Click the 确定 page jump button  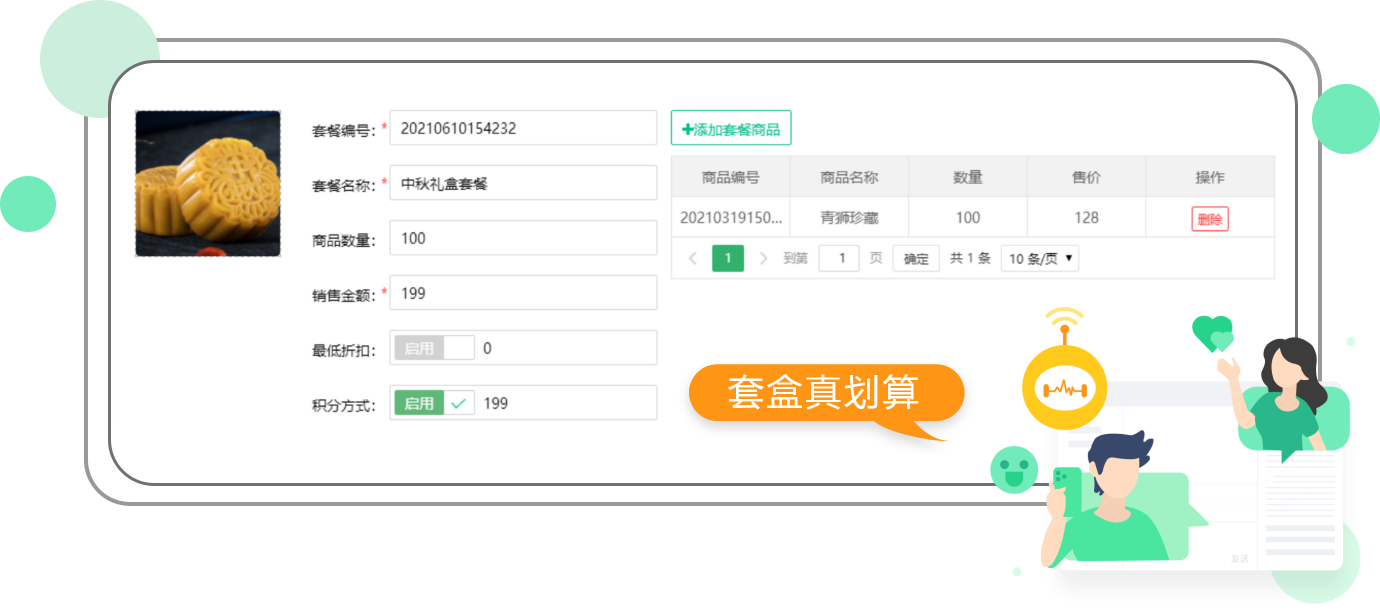(916, 258)
